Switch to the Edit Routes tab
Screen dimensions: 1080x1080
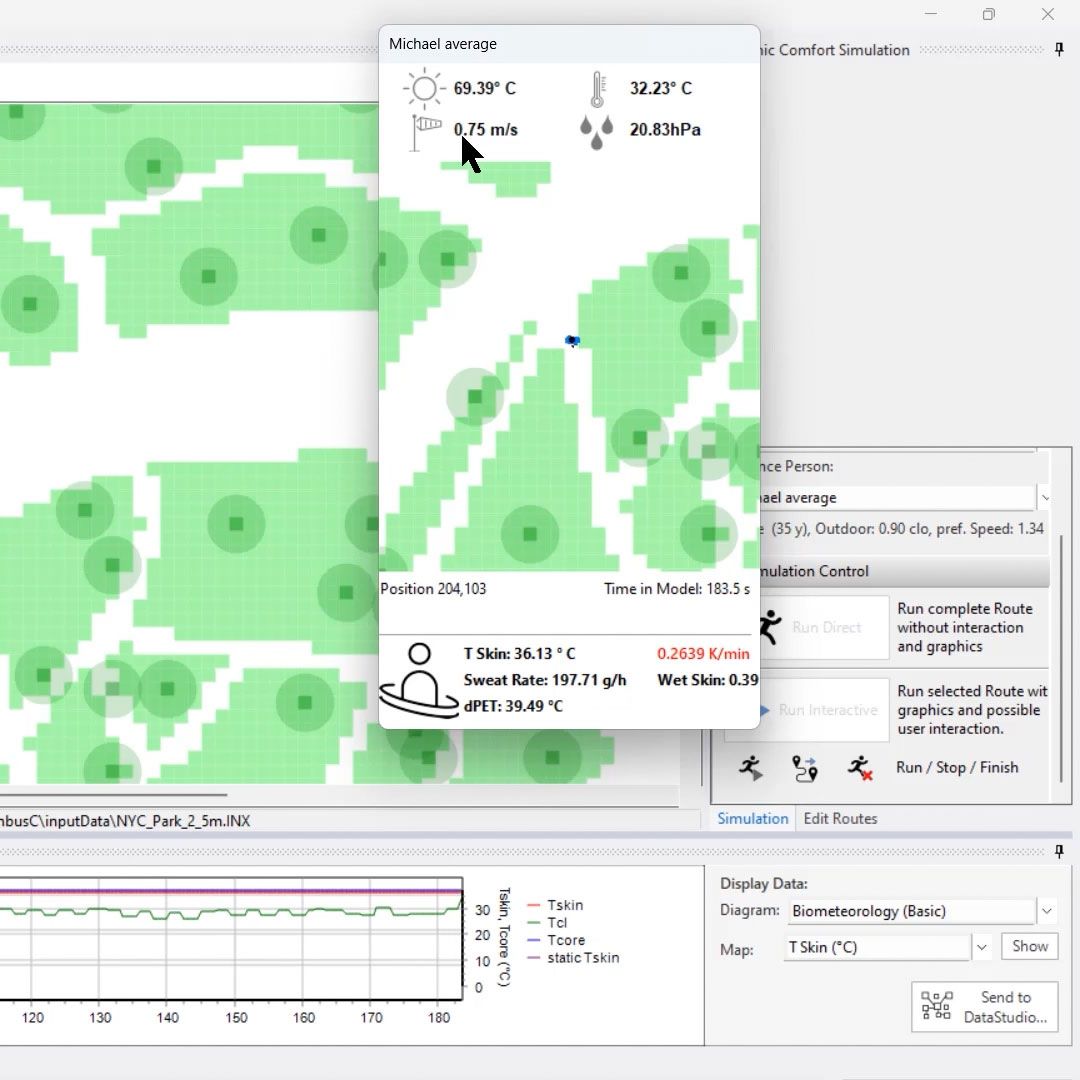point(840,818)
